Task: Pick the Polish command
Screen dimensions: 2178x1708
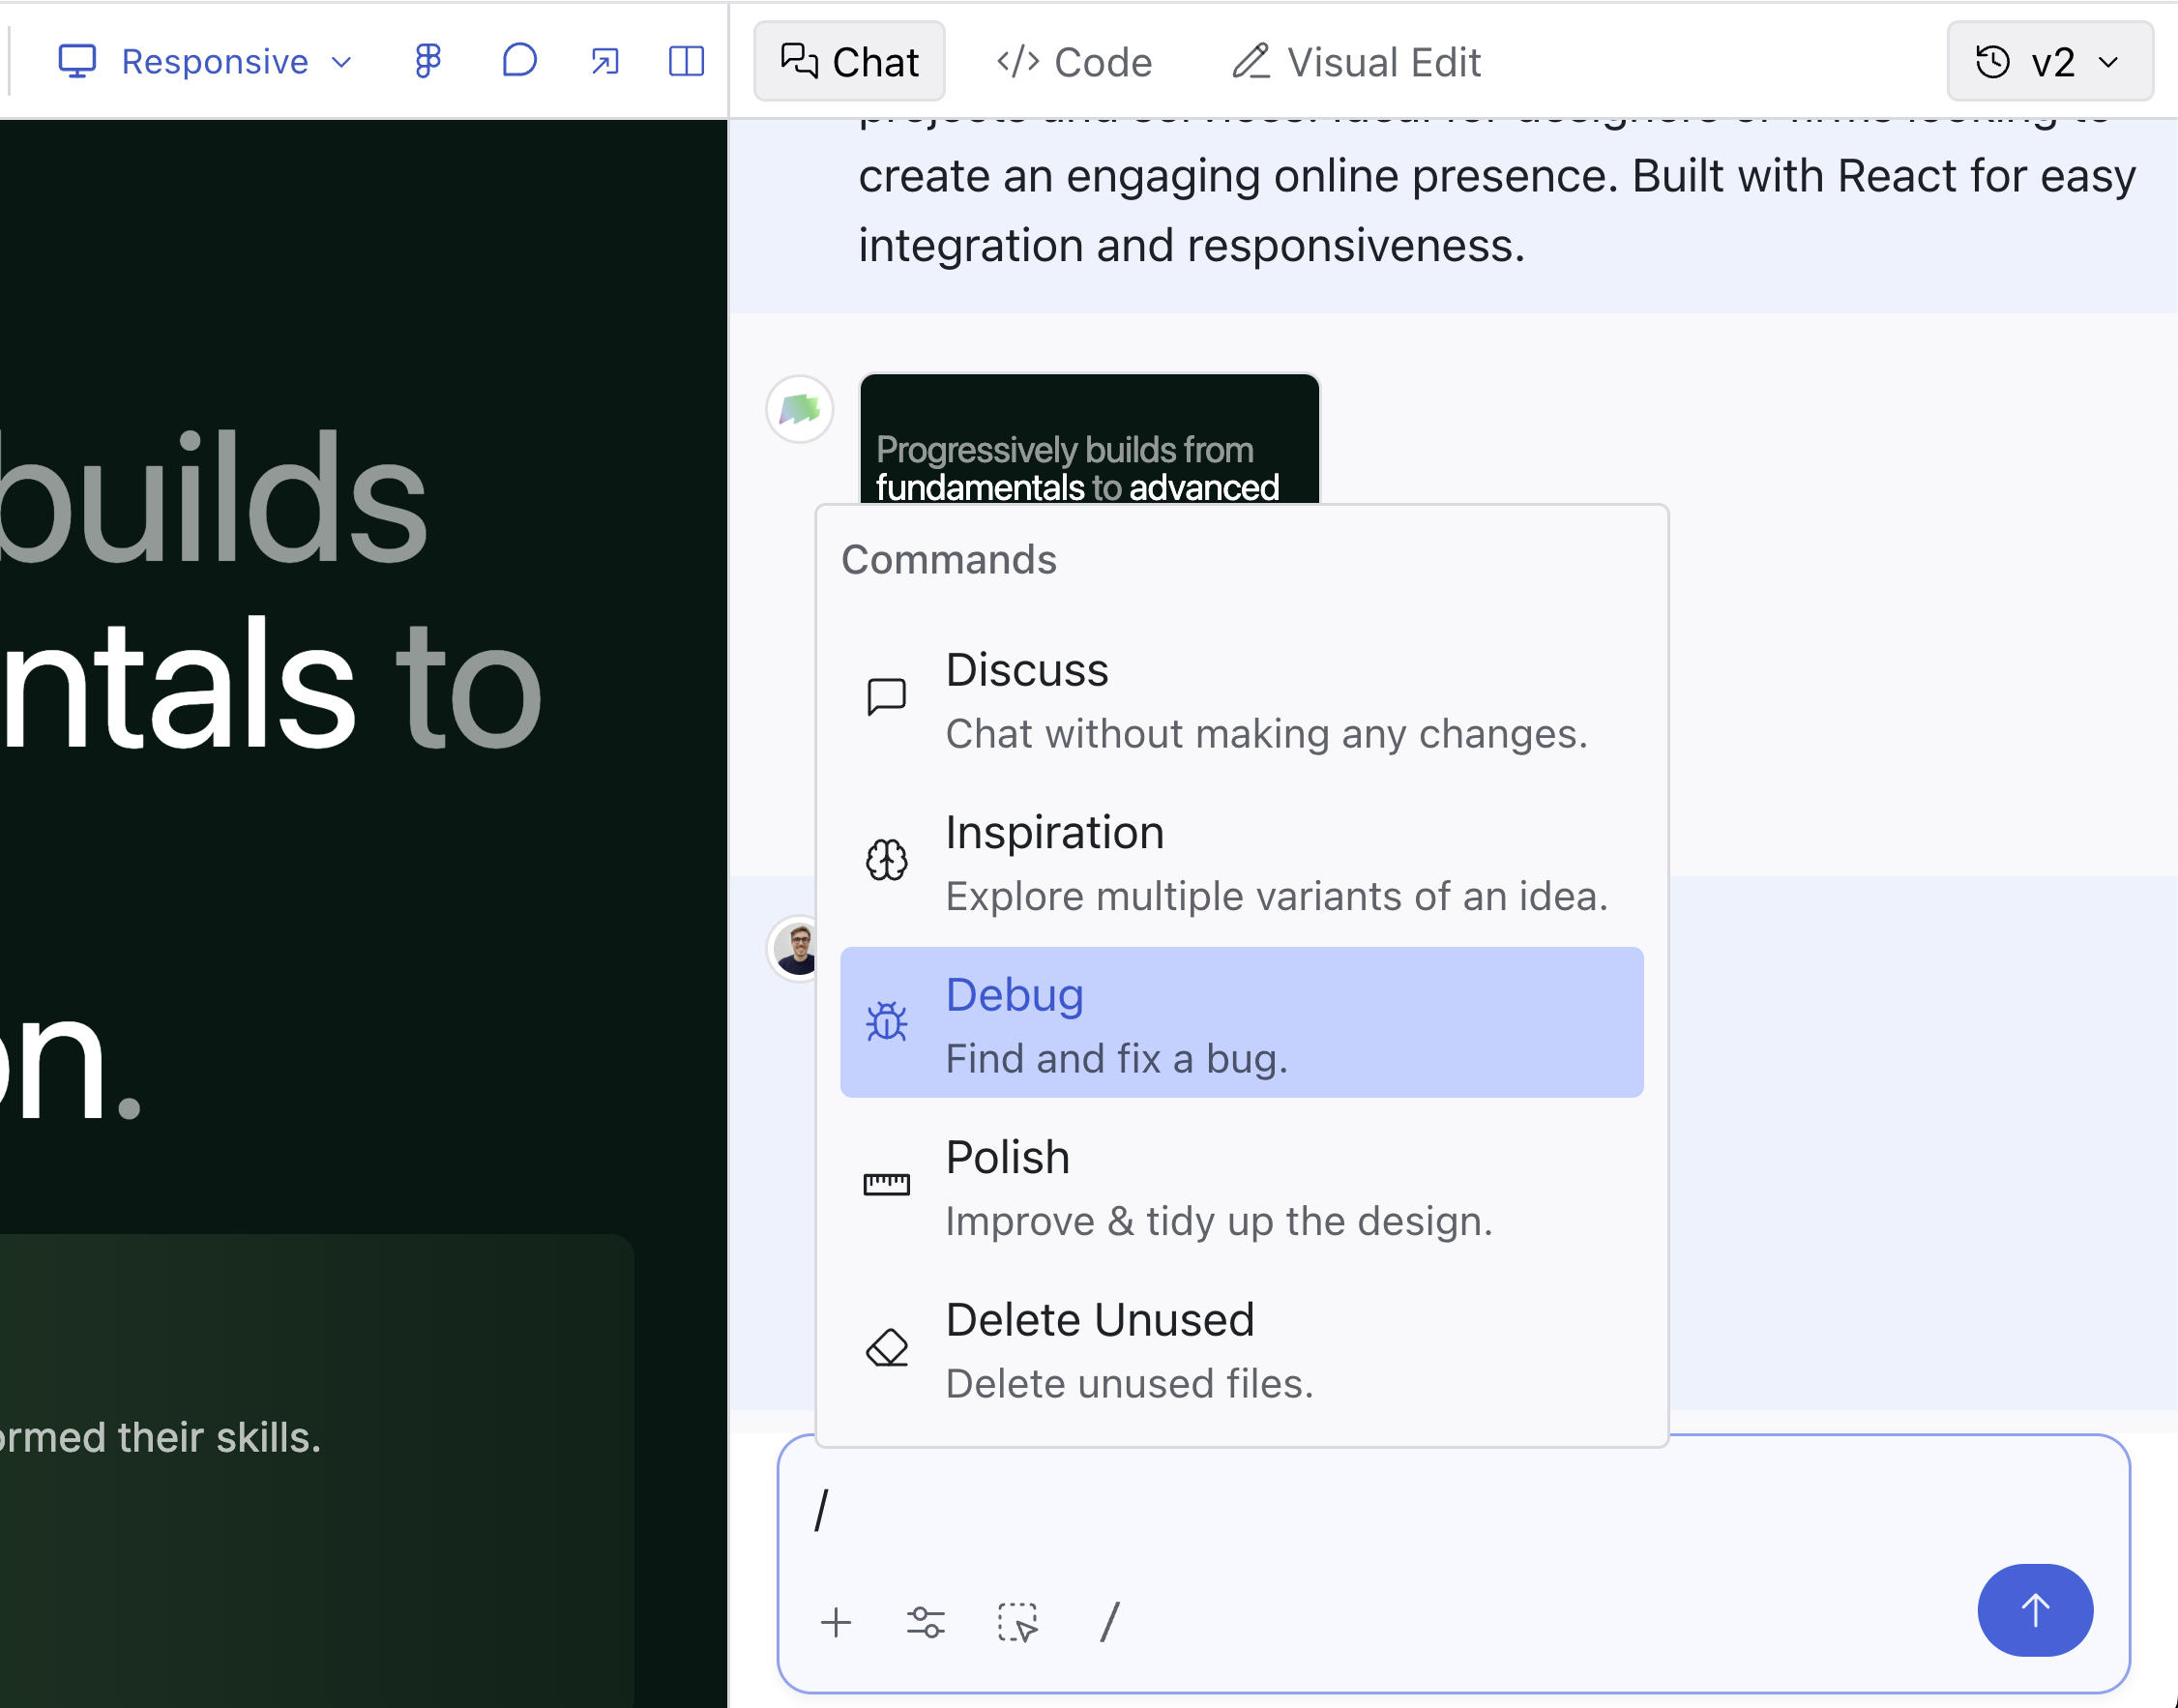Action: (1241, 1187)
